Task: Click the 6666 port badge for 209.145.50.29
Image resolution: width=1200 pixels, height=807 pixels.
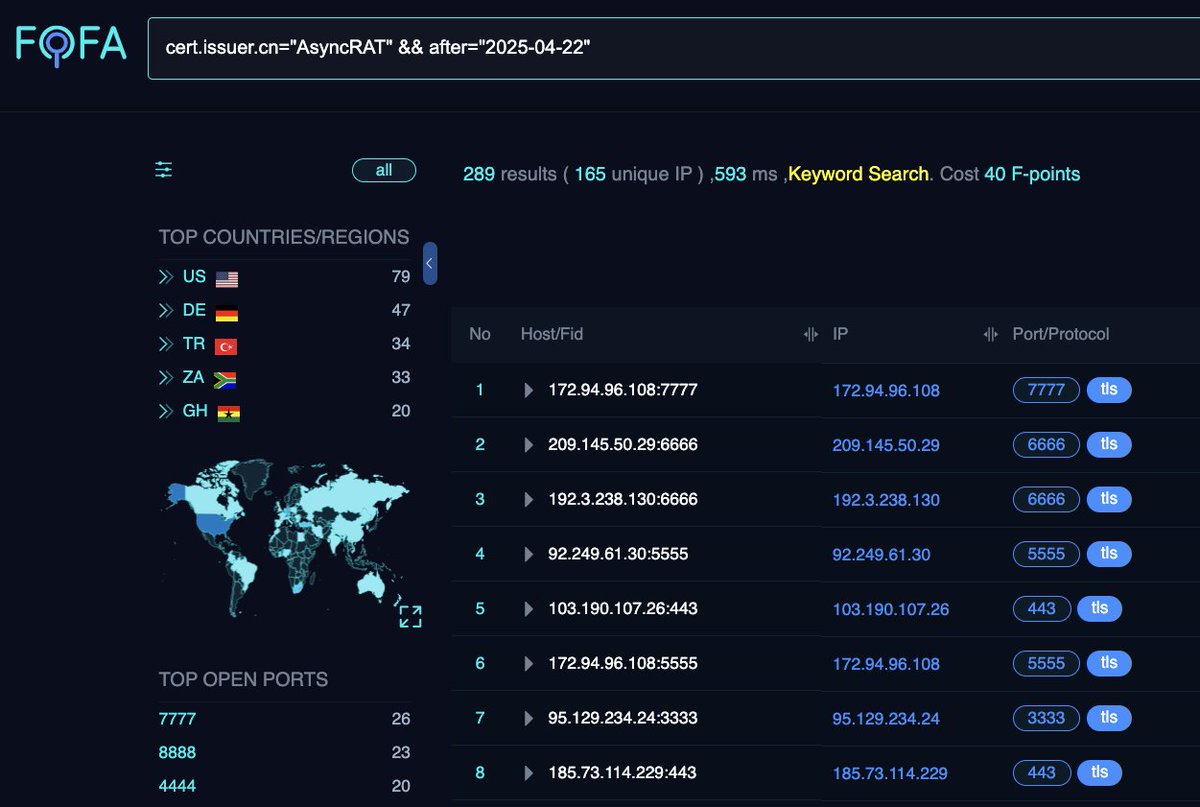Action: coord(1046,444)
